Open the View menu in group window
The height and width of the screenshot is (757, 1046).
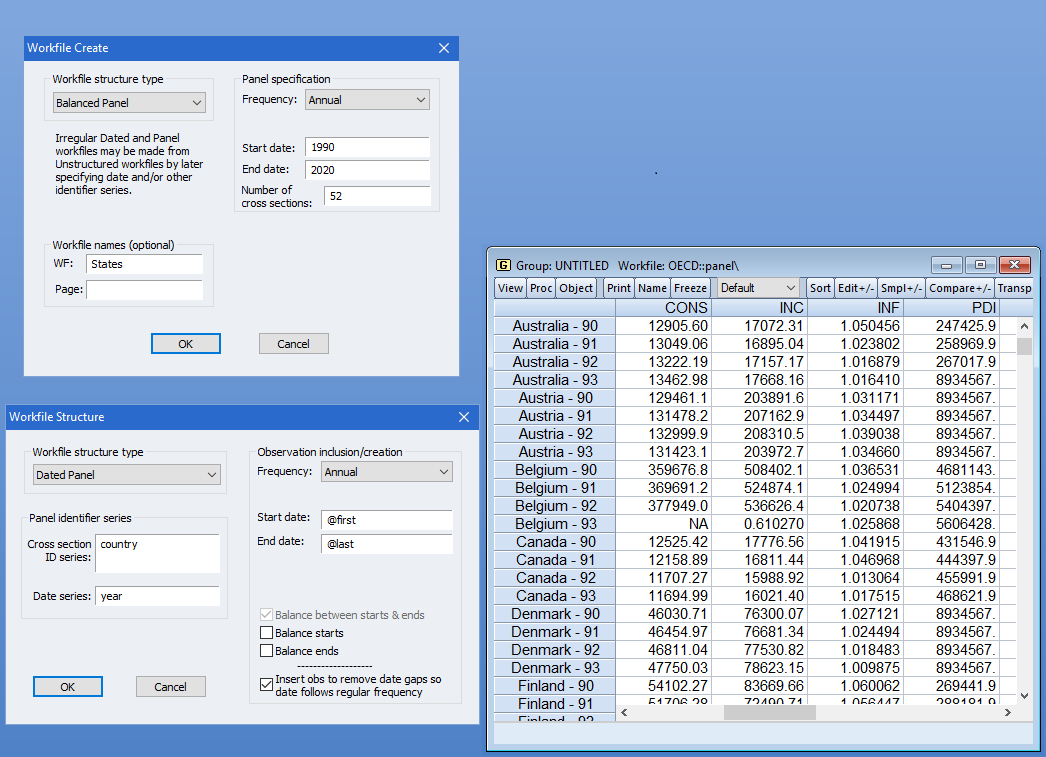tap(510, 288)
